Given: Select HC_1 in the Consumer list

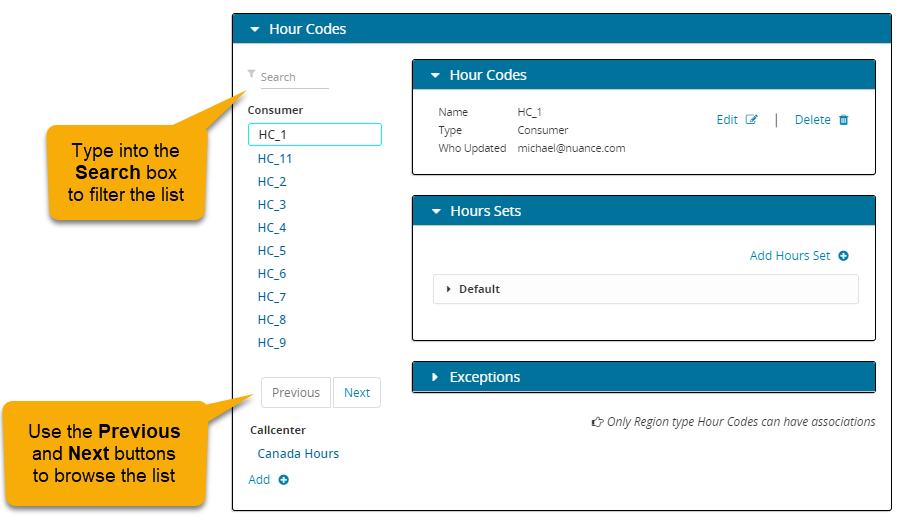Looking at the screenshot, I should click(x=314, y=135).
